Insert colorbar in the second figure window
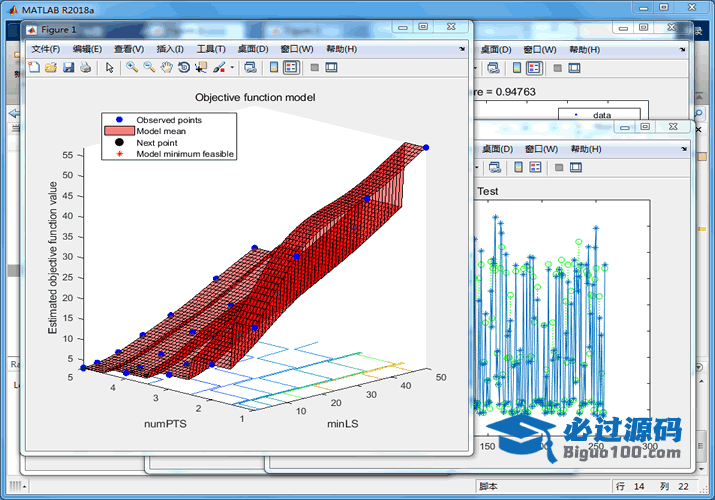Image resolution: width=715 pixels, height=500 pixels. (517, 68)
